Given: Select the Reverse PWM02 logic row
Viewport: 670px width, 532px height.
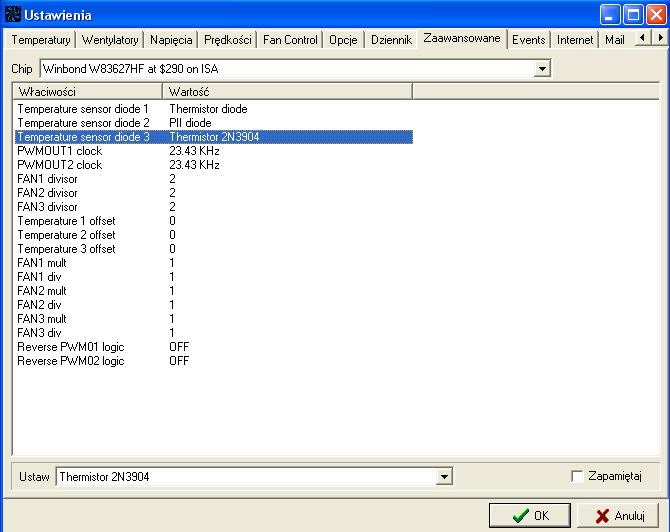Looking at the screenshot, I should 214,361.
